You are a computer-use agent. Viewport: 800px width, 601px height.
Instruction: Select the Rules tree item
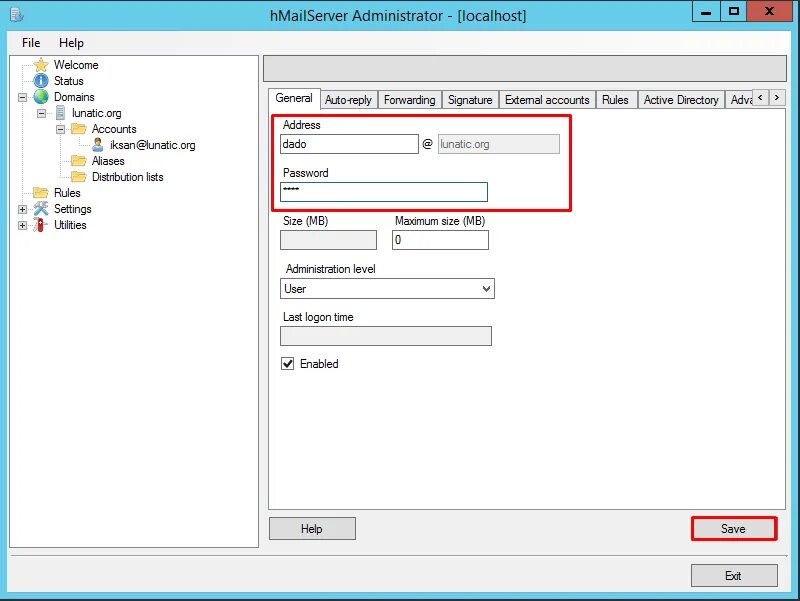67,192
